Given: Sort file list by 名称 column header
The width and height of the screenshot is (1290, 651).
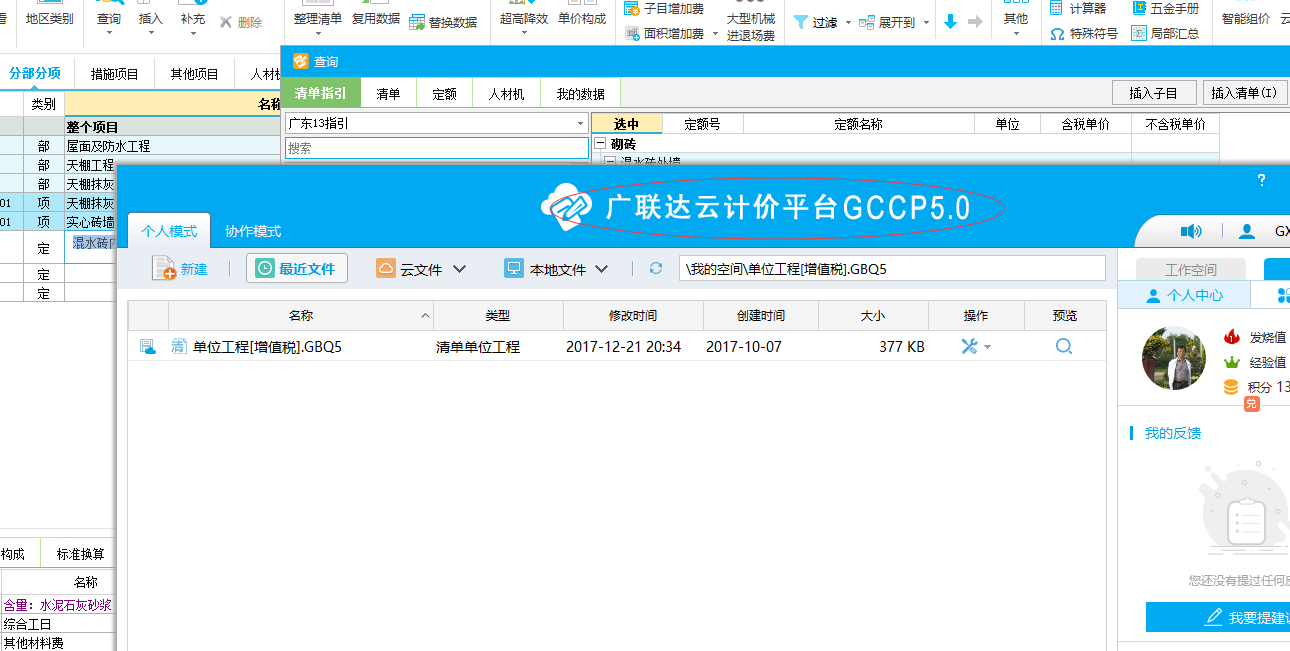Looking at the screenshot, I should (300, 315).
